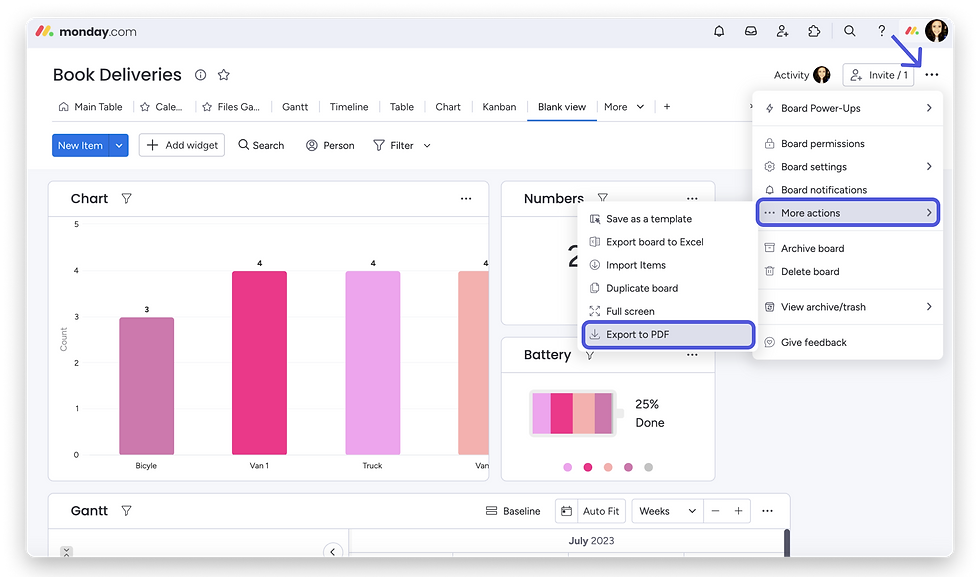The width and height of the screenshot is (980, 577).
Task: Open the inbox tray icon
Action: [751, 31]
